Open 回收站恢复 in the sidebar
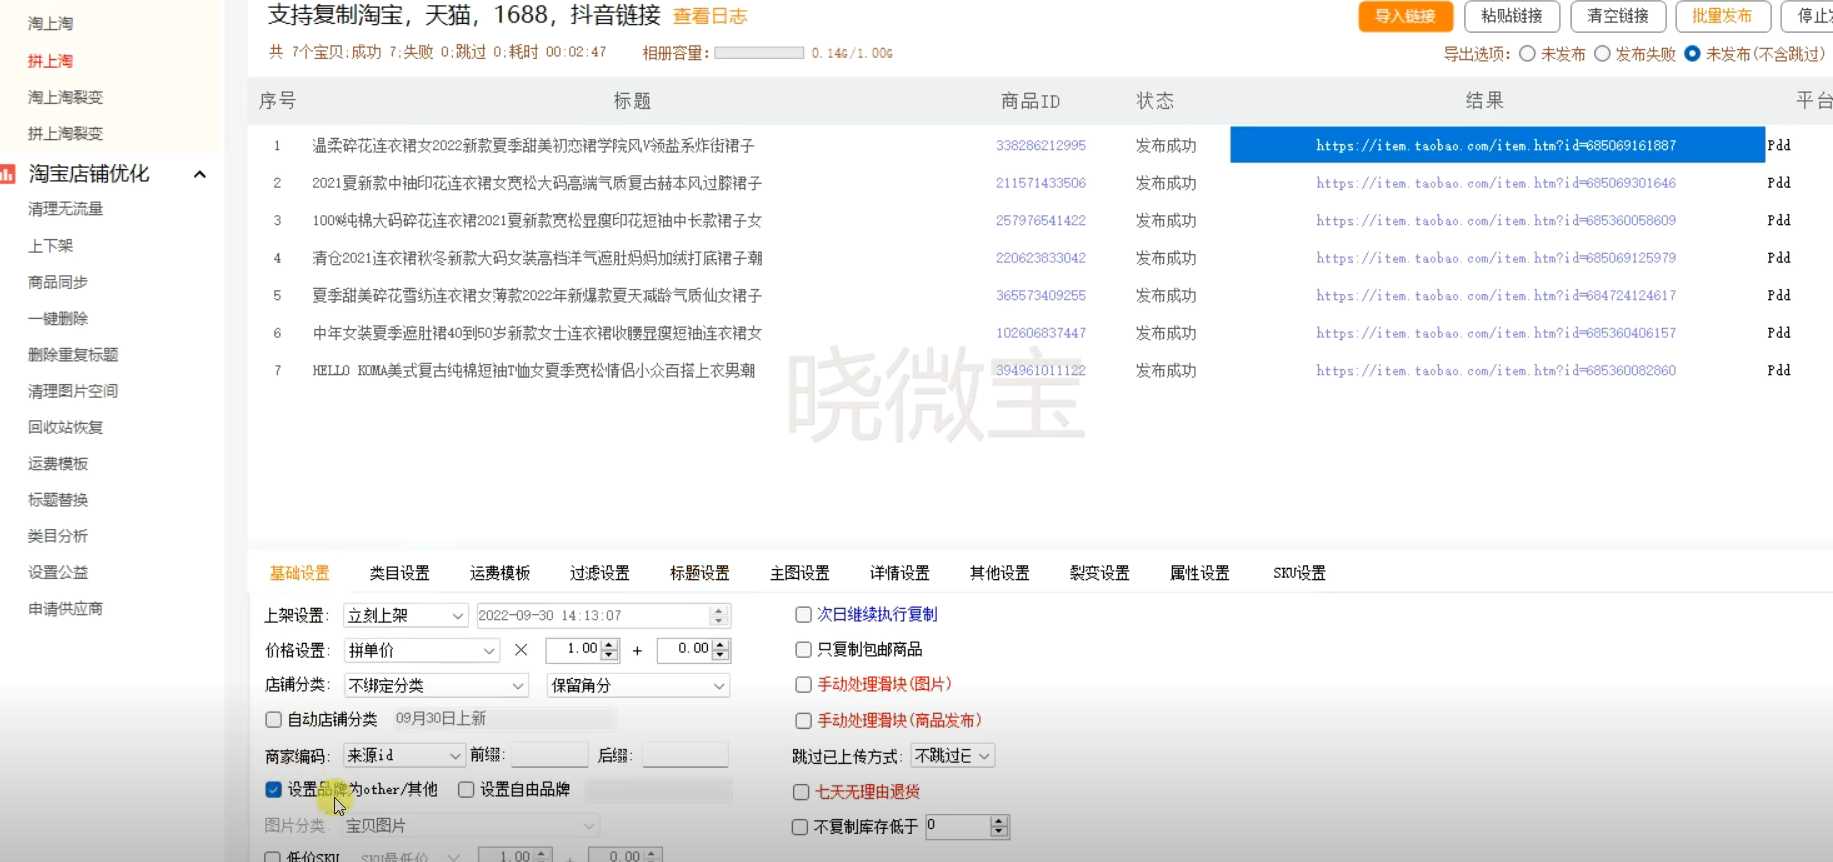 (x=65, y=427)
